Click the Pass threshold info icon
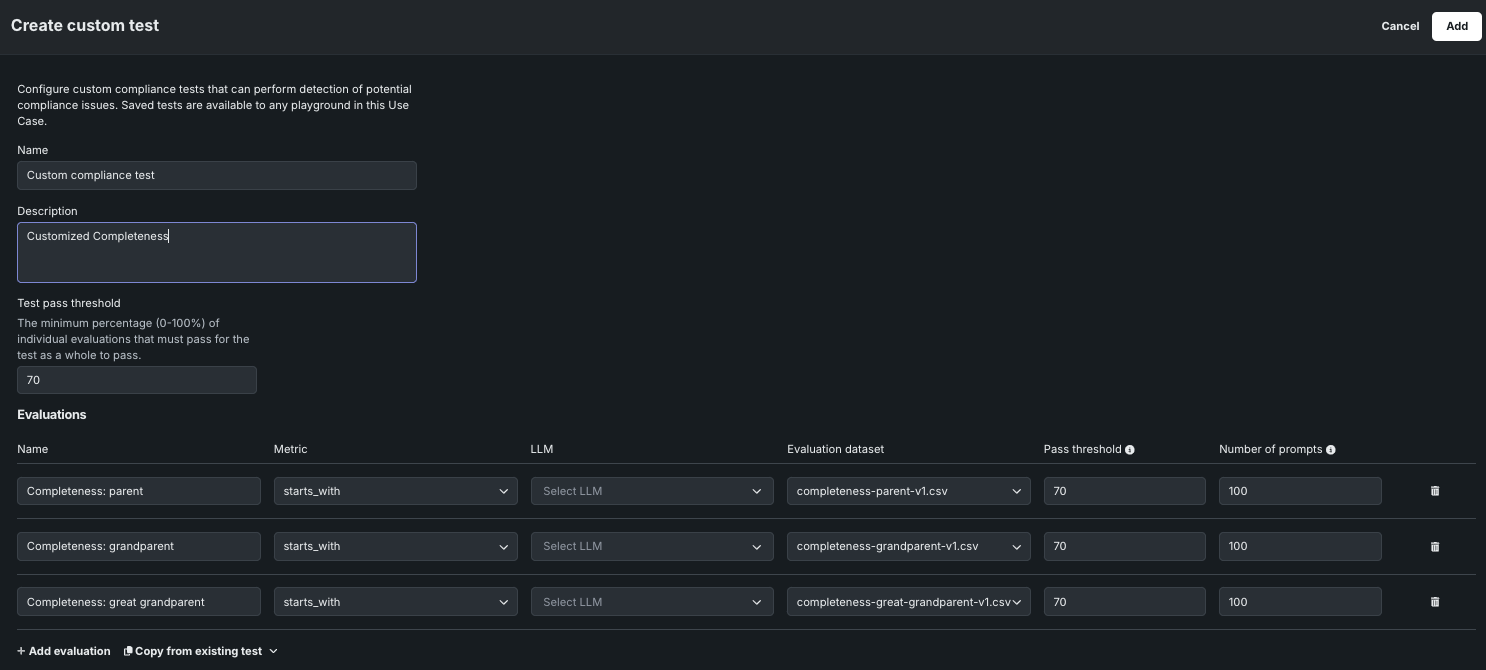 [x=1130, y=450]
